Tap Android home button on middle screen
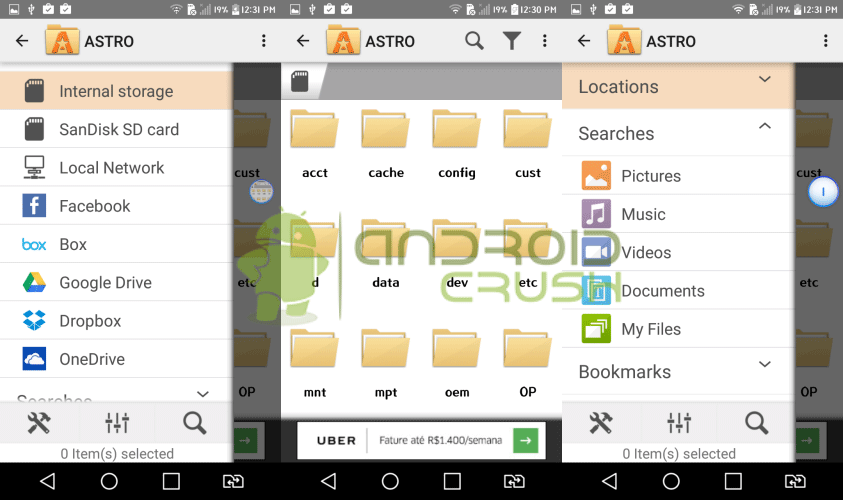 coord(390,481)
